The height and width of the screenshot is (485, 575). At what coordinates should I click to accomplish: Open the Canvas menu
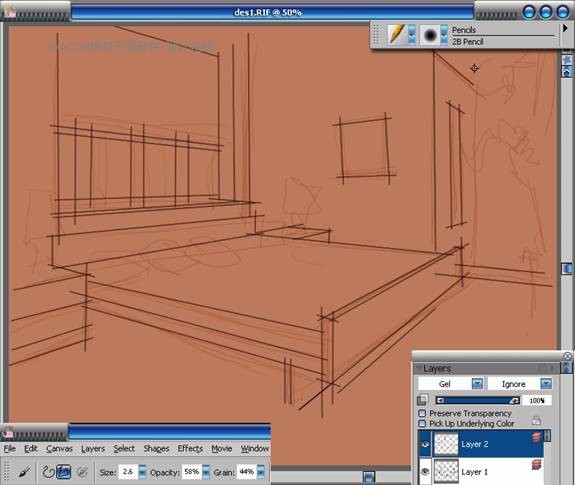point(59,449)
